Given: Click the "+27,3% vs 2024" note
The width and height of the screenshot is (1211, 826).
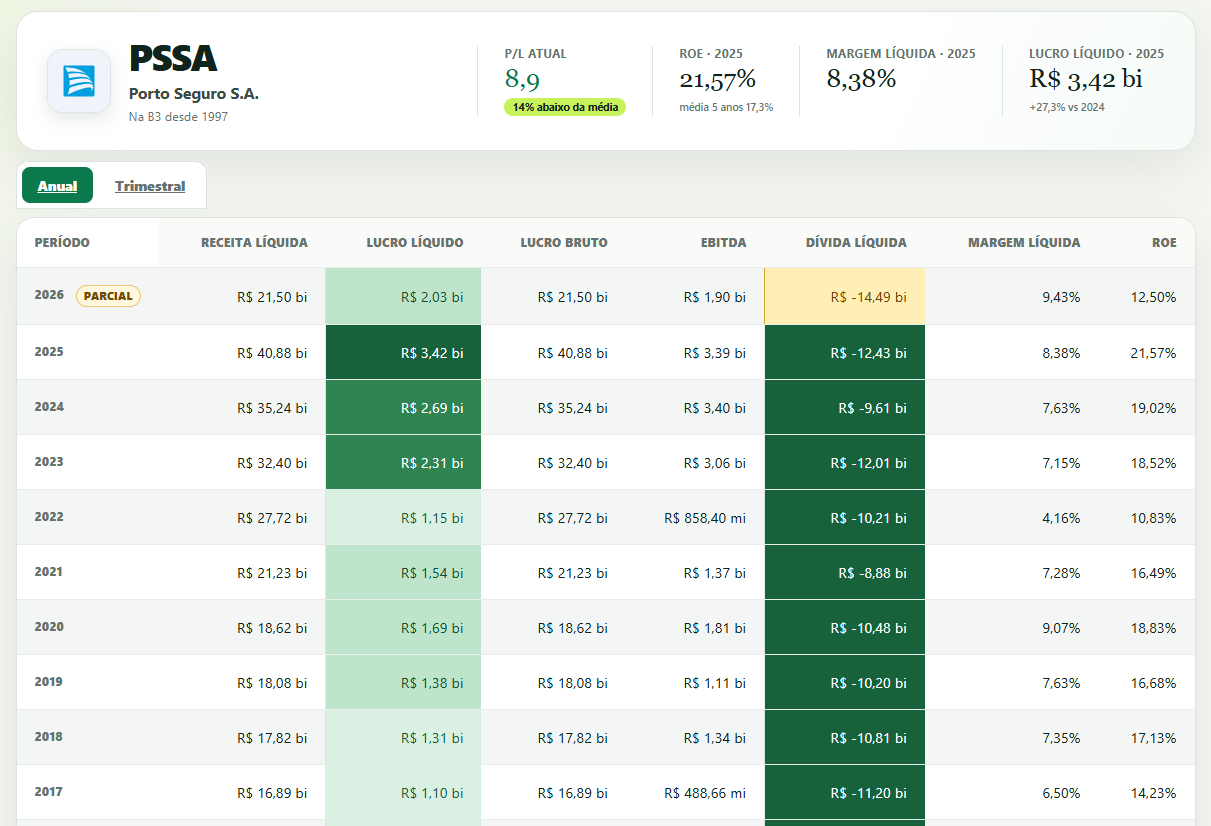Looking at the screenshot, I should coord(1067,107).
